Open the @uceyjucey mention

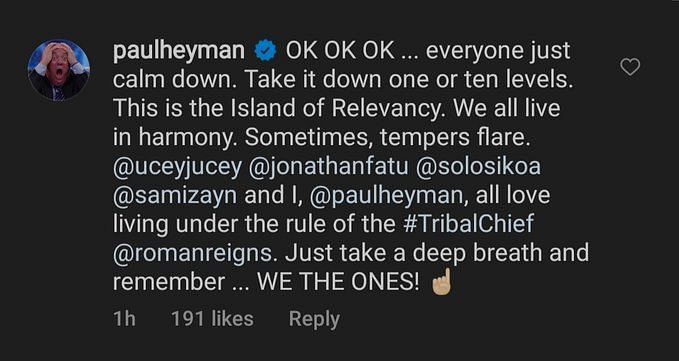[177, 168]
